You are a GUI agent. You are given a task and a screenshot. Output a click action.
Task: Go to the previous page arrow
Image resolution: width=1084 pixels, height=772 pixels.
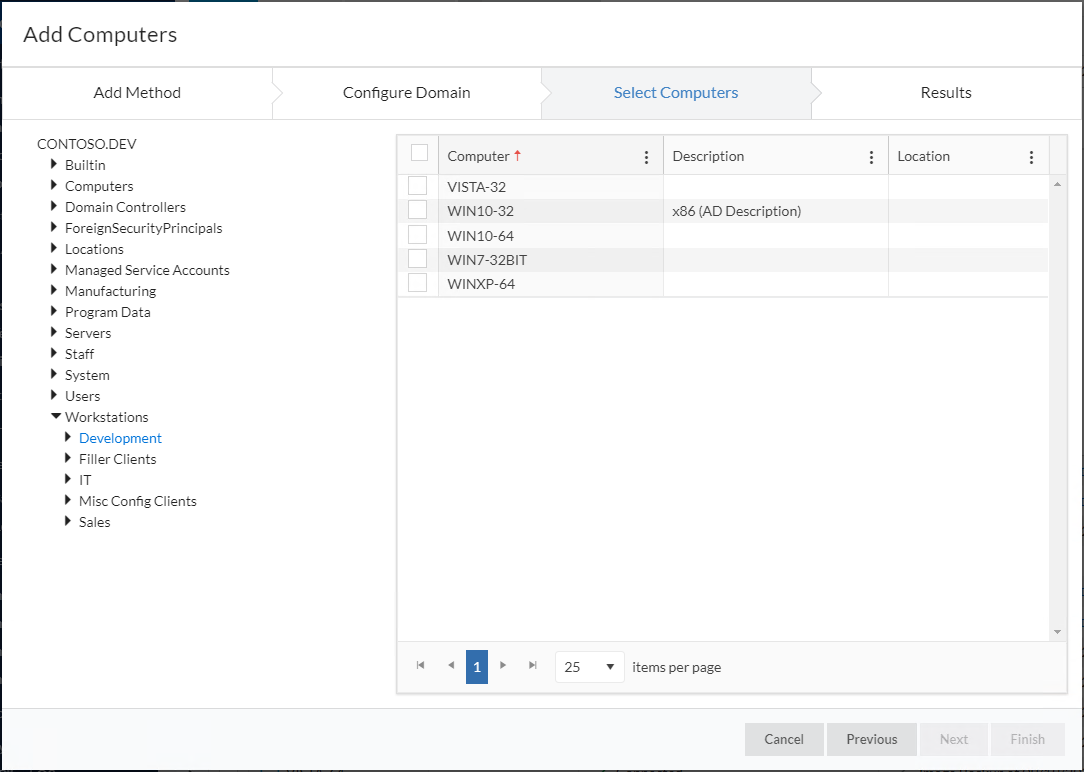450,666
